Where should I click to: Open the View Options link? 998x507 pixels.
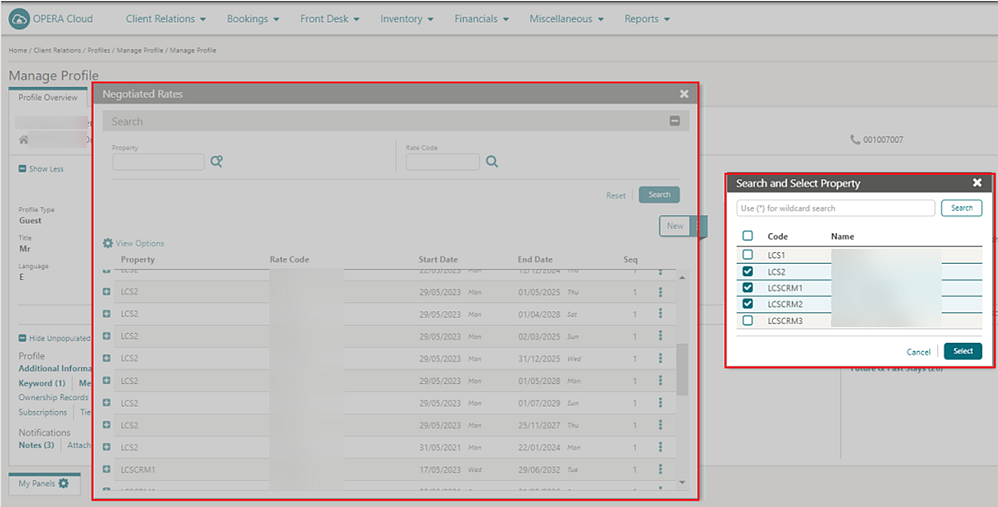(134, 243)
